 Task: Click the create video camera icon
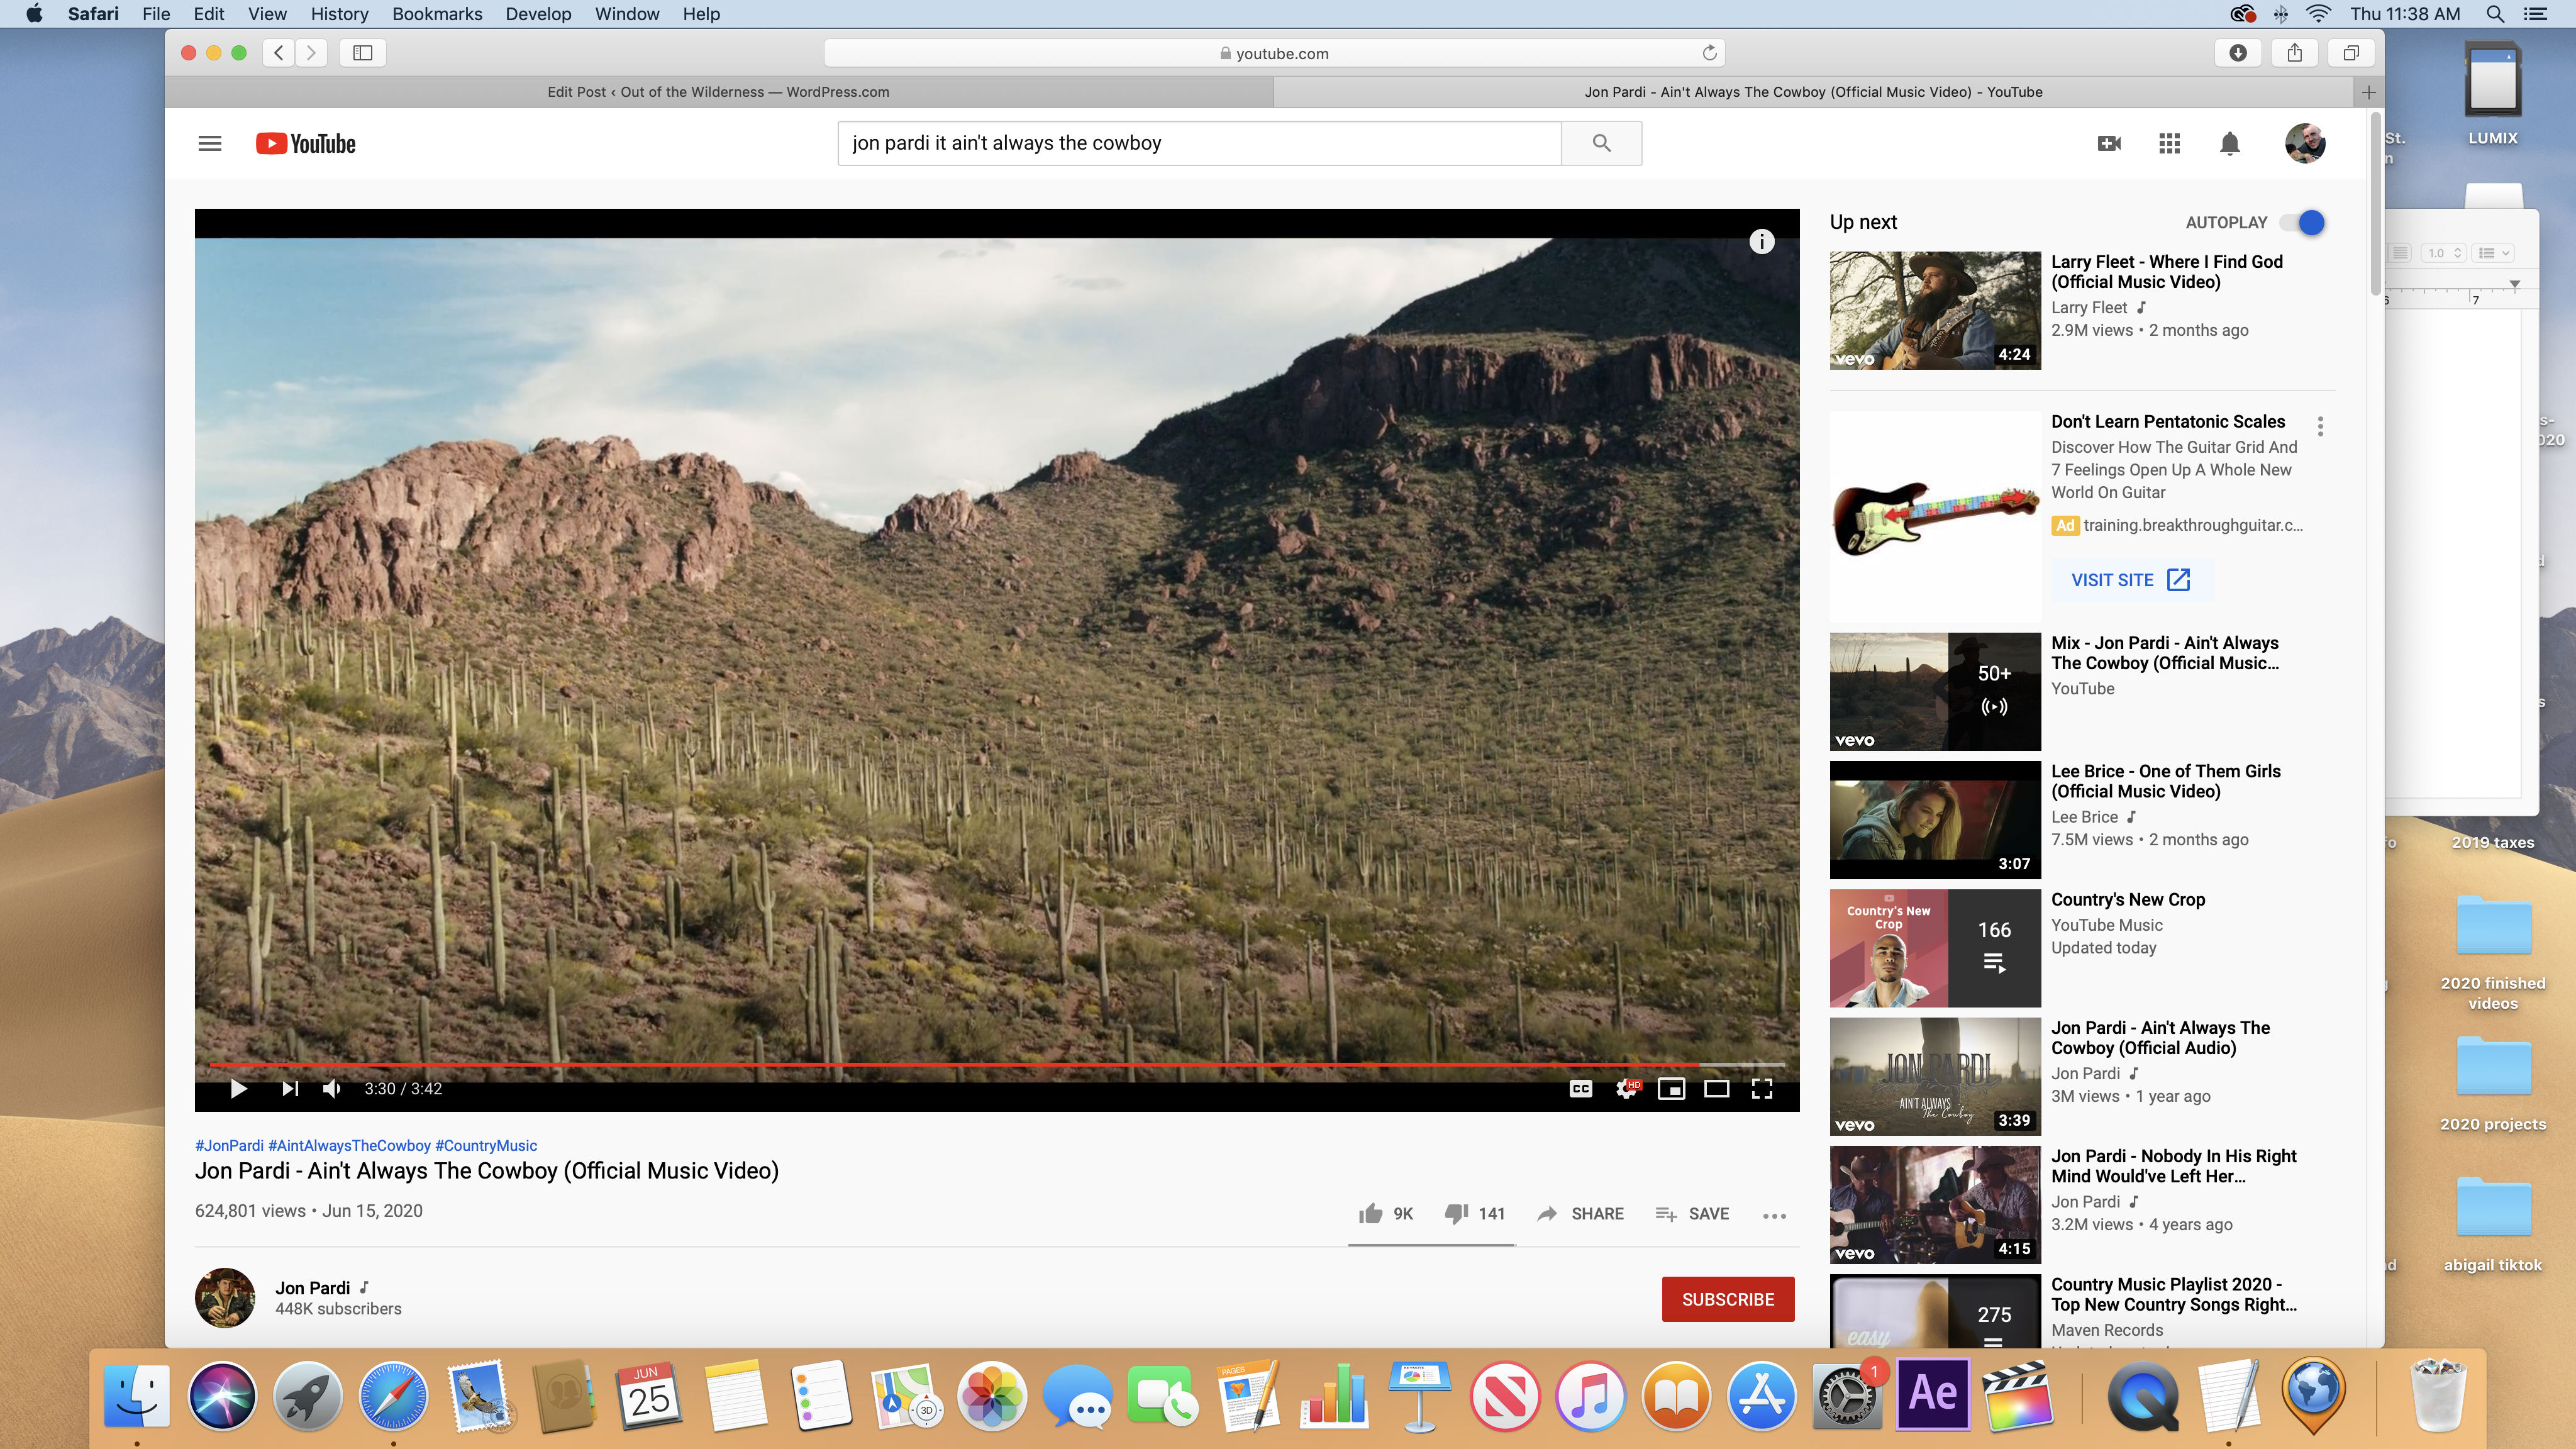(x=2109, y=143)
